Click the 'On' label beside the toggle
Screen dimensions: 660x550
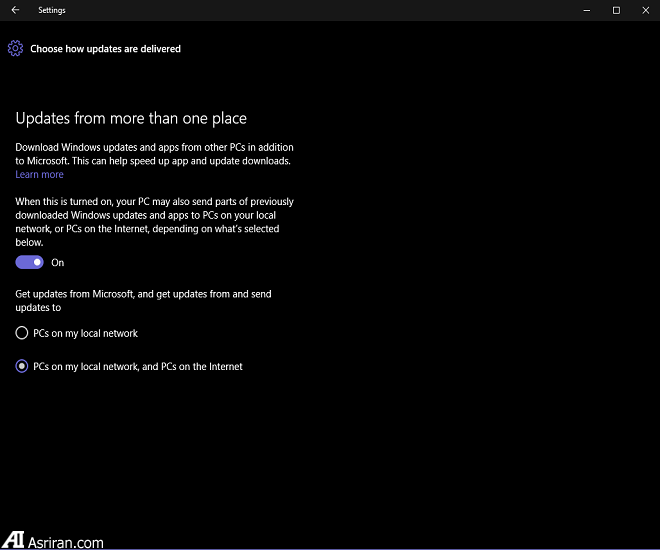tap(58, 263)
